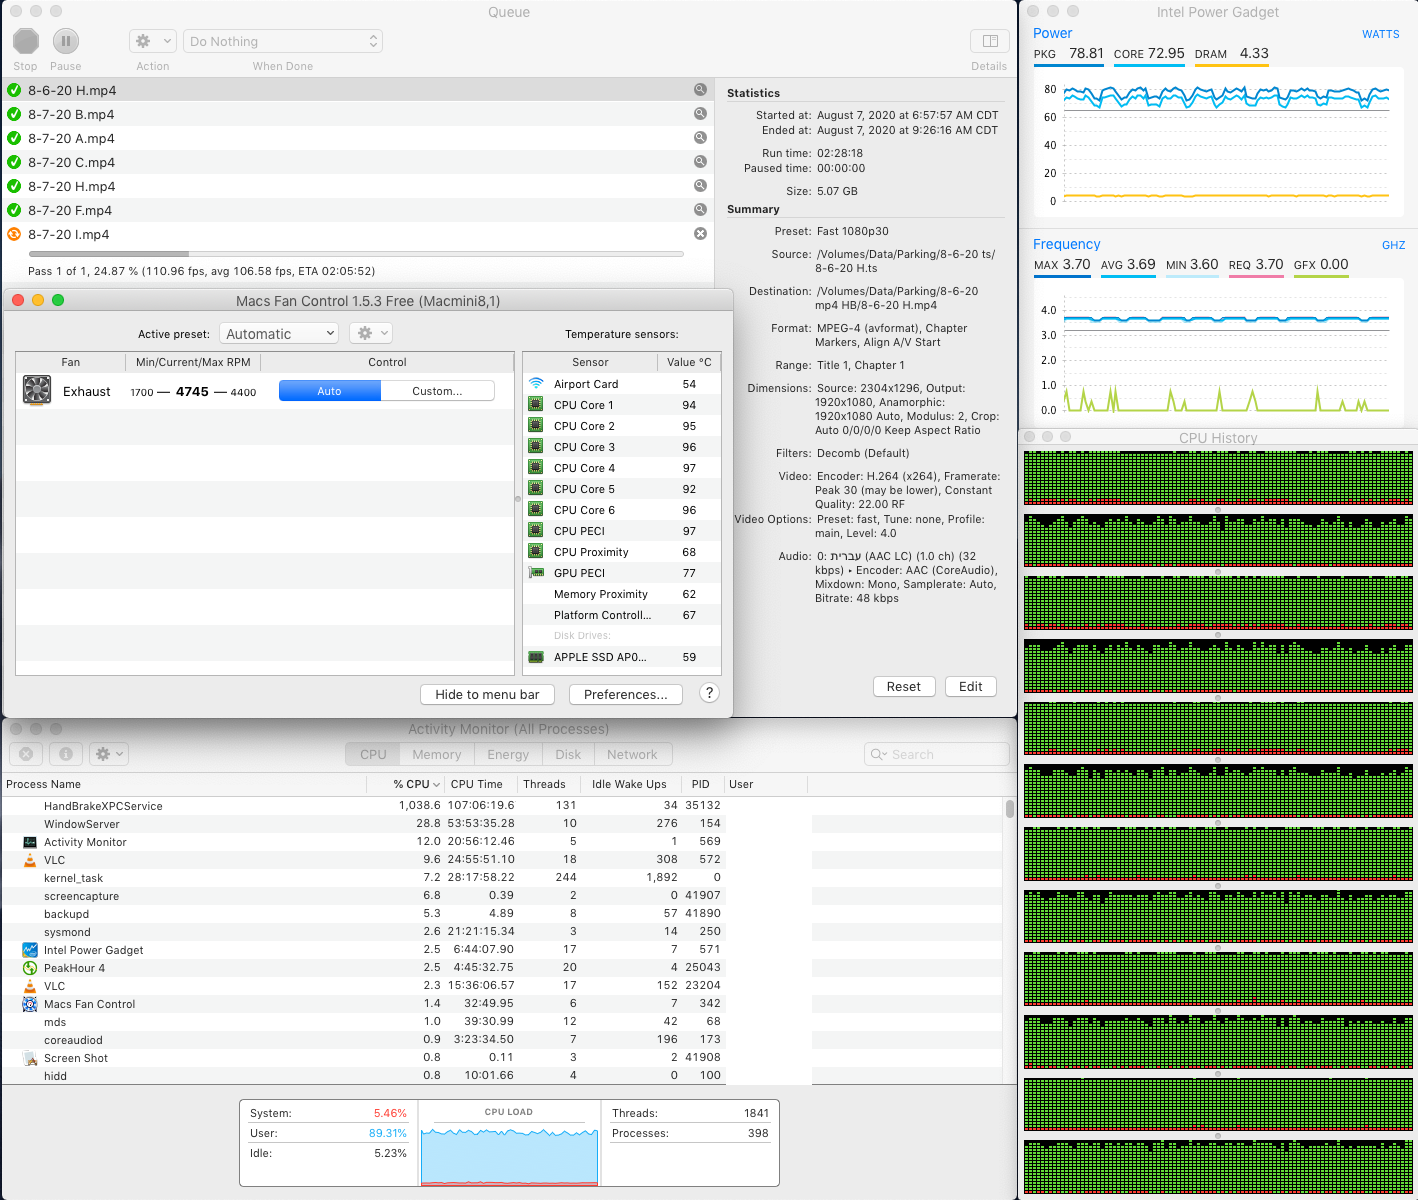Open the help question mark button

pyautogui.click(x=709, y=693)
